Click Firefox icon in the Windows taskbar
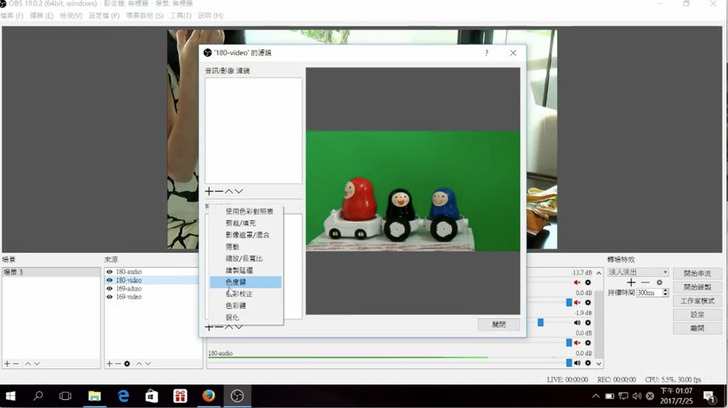Image resolution: width=728 pixels, height=408 pixels. [209, 396]
